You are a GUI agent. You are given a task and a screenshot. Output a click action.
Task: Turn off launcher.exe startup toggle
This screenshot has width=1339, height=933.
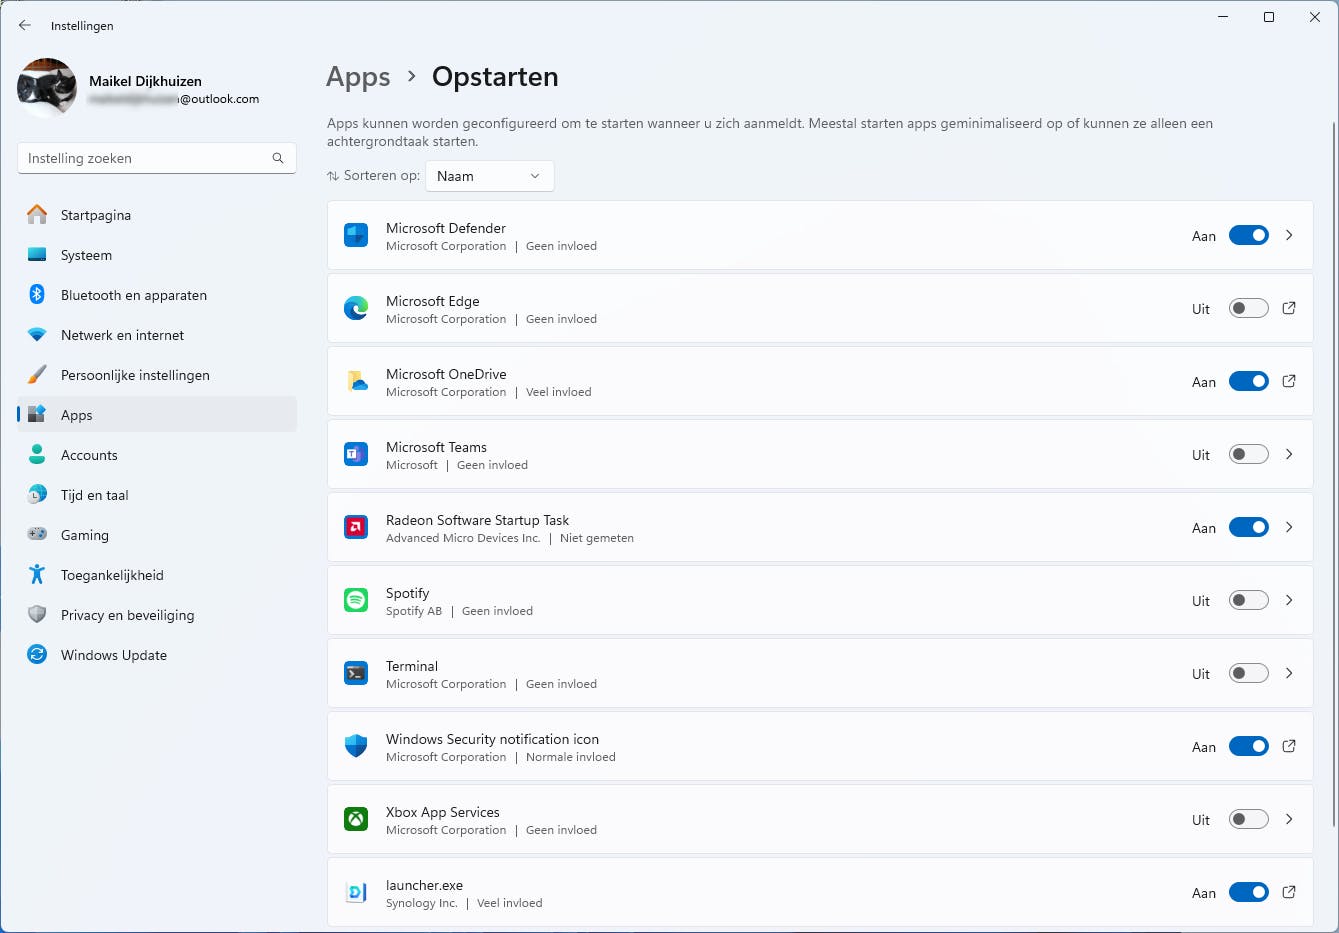click(1248, 892)
